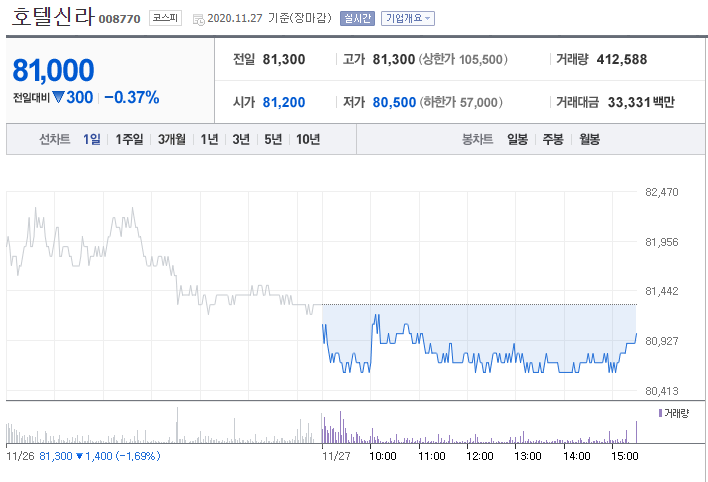Click the 12:00 time axis label
This screenshot has width=708, height=482.
pyautogui.click(x=480, y=456)
